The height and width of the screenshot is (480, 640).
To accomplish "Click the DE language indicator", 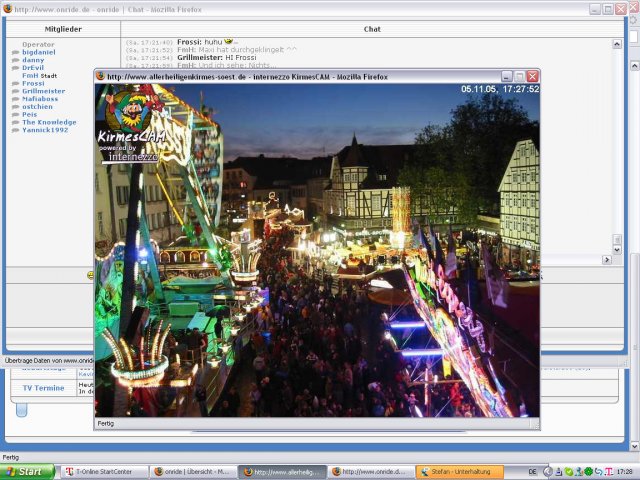I will [x=533, y=472].
